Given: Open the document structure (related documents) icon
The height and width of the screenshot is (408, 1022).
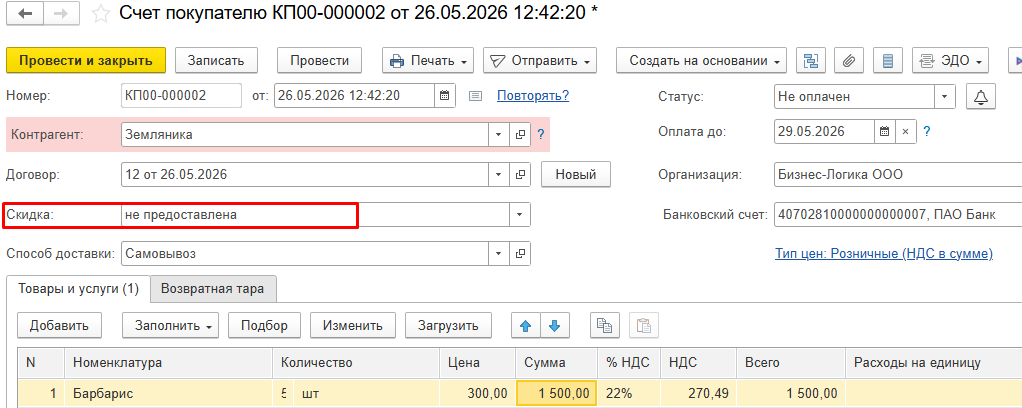Looking at the screenshot, I should pyautogui.click(x=811, y=61).
